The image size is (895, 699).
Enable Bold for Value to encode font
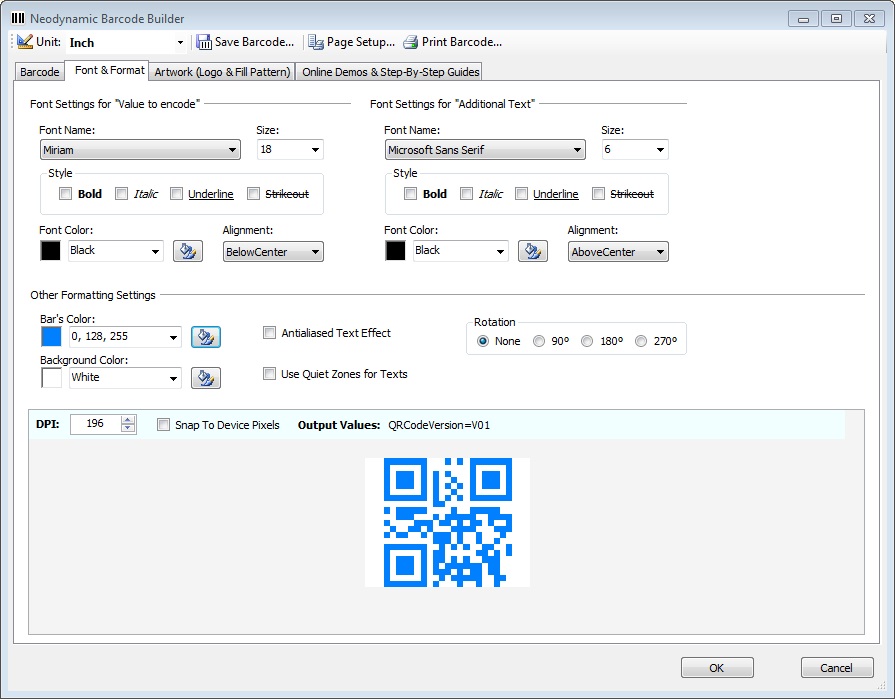pos(66,193)
